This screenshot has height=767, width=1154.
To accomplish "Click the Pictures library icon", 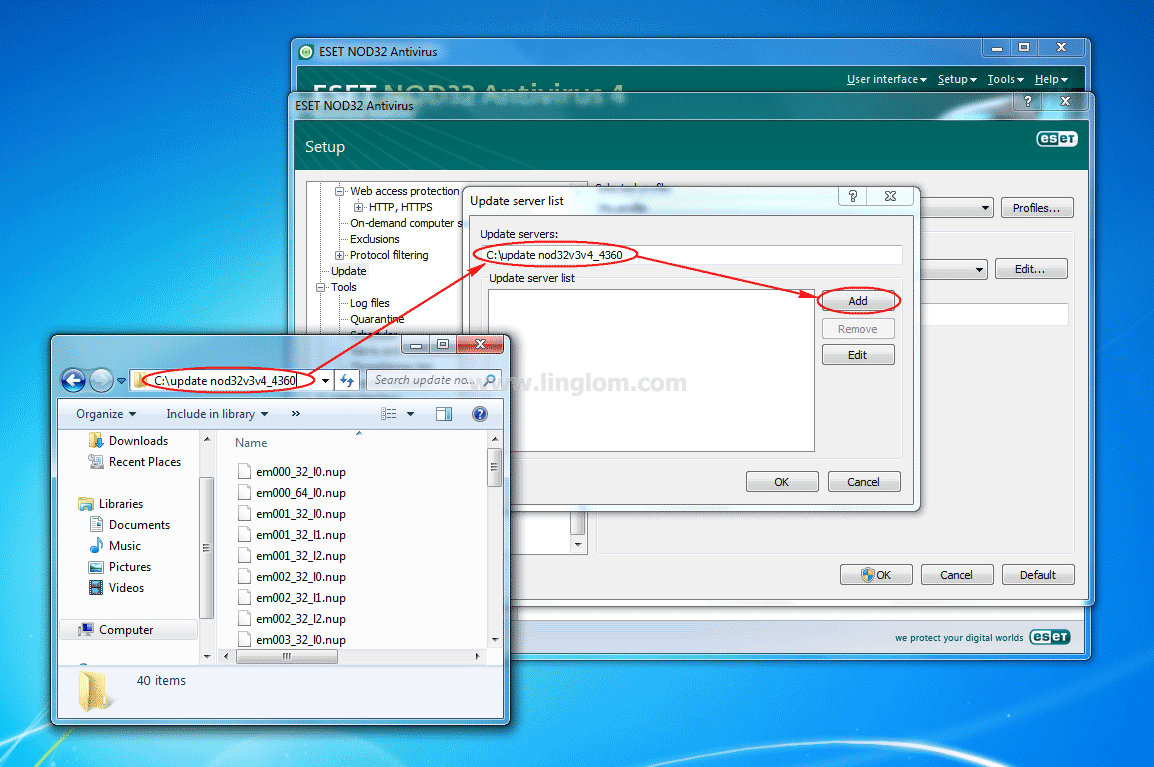I will (96, 567).
